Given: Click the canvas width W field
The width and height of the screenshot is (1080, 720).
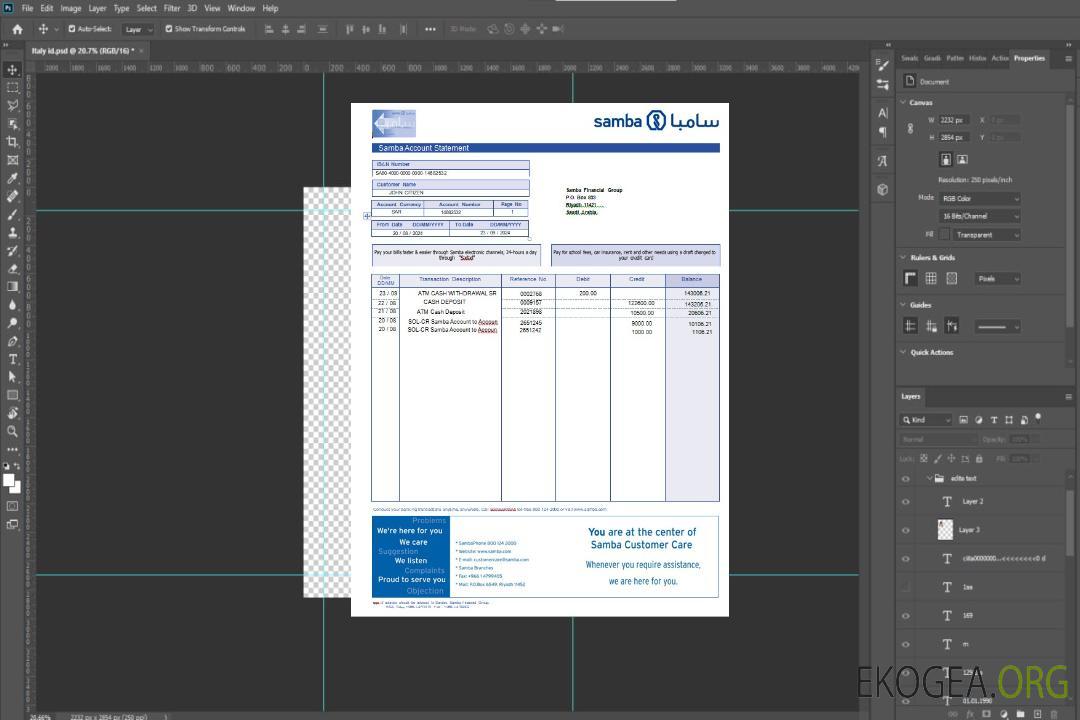Looking at the screenshot, I should click(x=955, y=120).
